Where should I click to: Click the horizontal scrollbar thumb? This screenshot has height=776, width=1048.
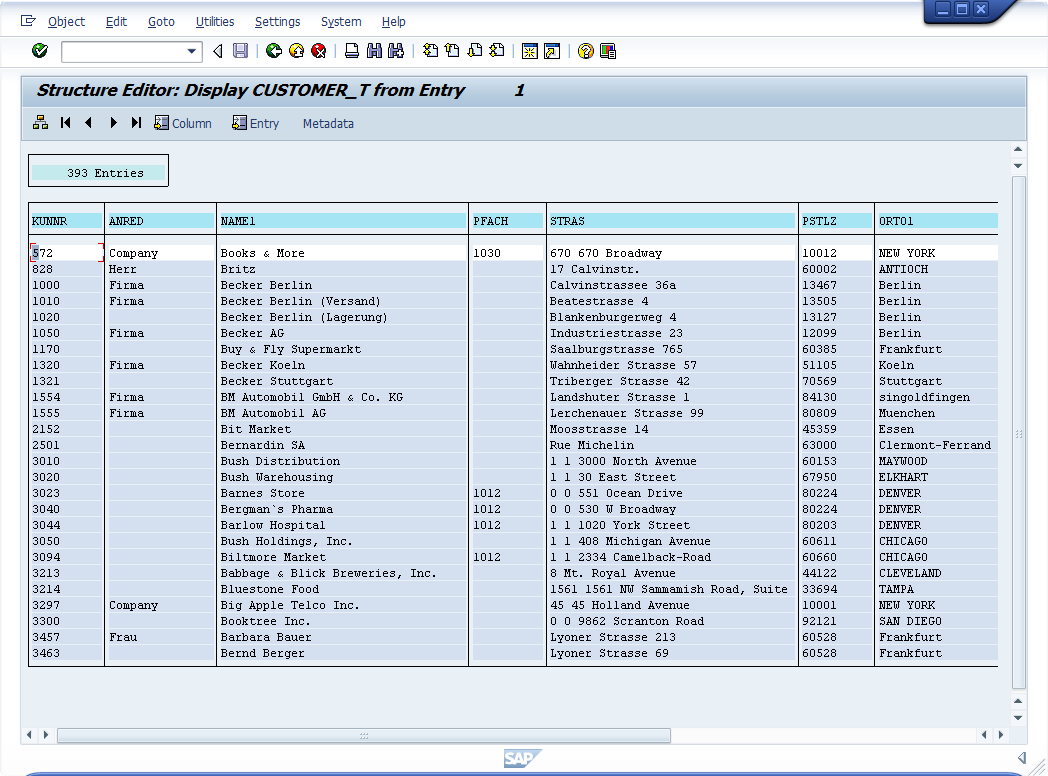[x=364, y=735]
